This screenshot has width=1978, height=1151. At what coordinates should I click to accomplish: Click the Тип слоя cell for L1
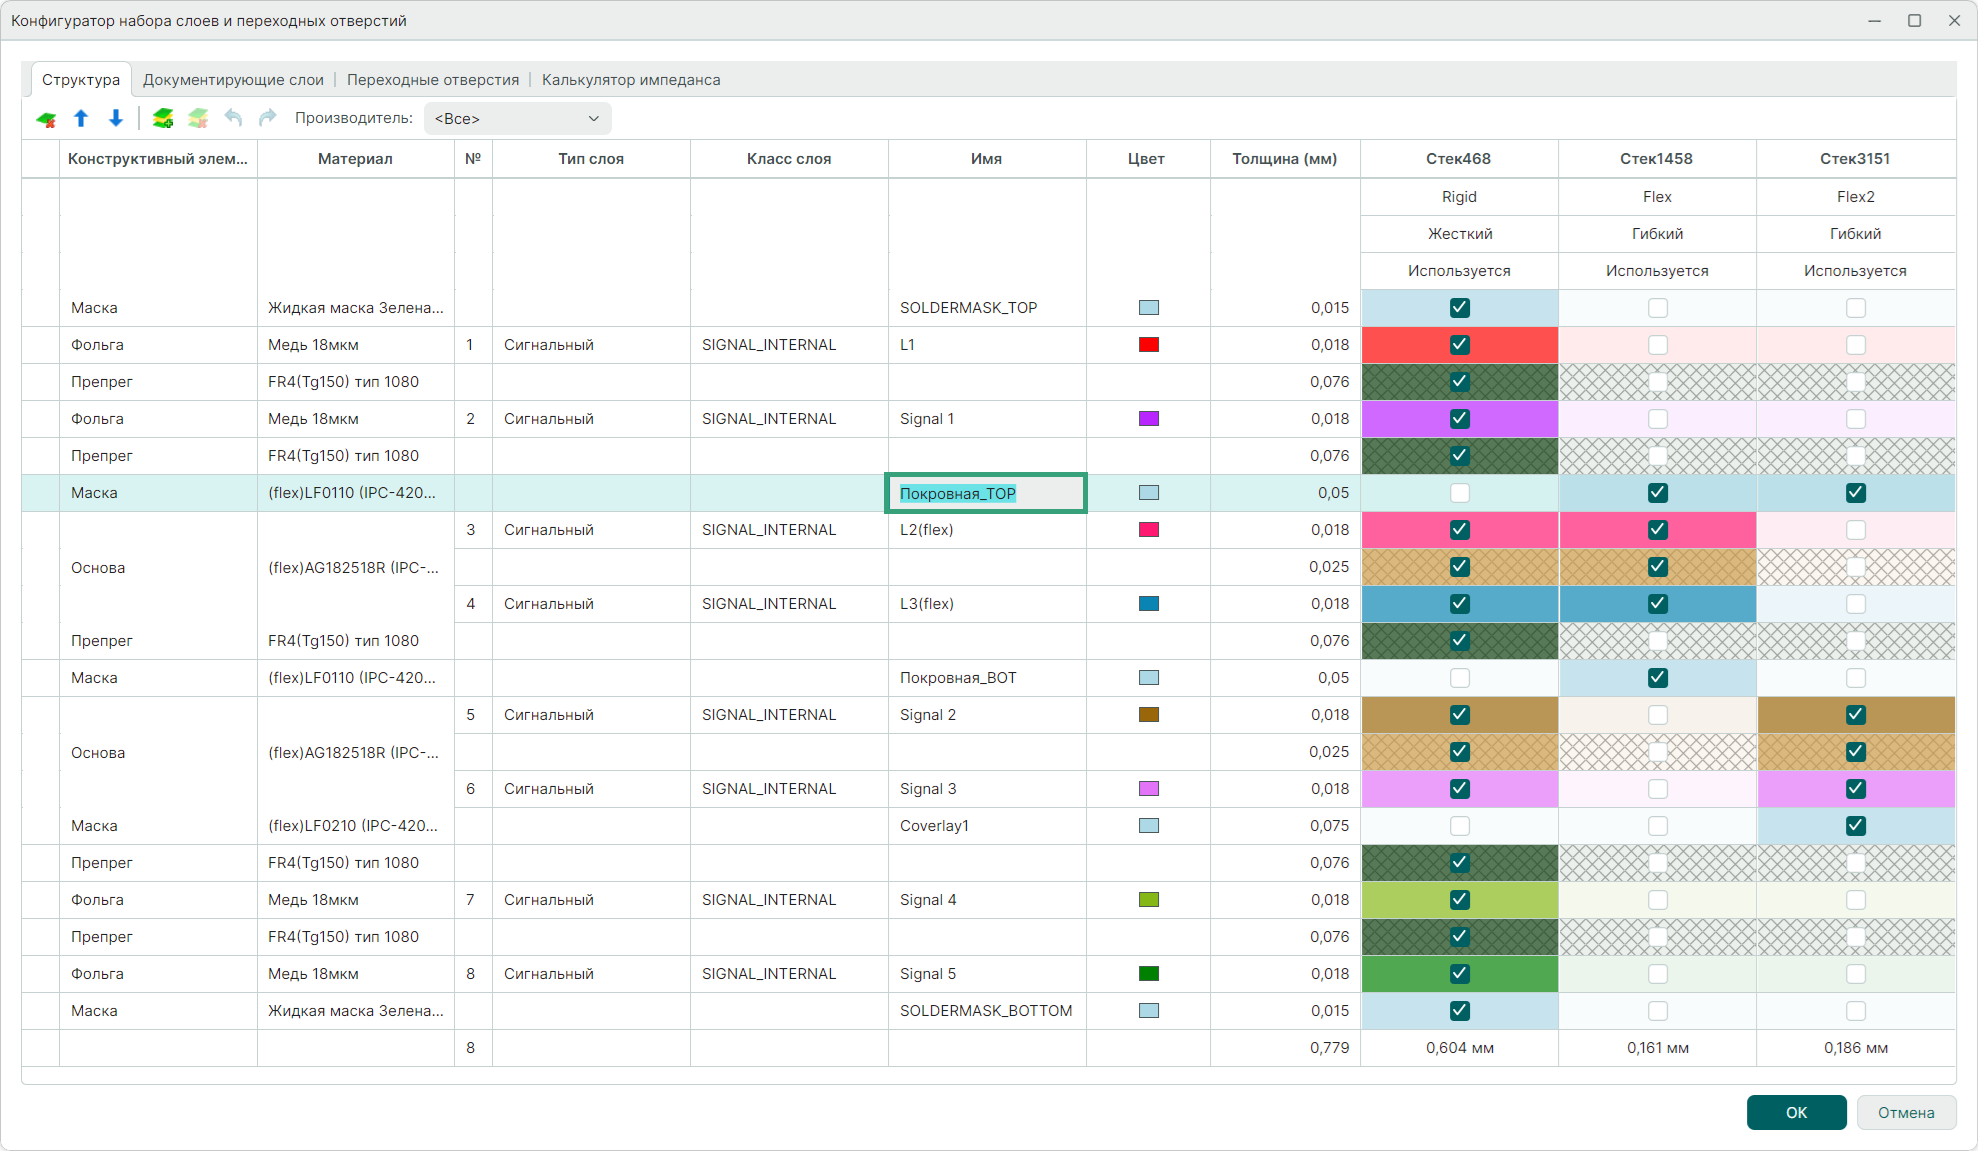coord(590,345)
